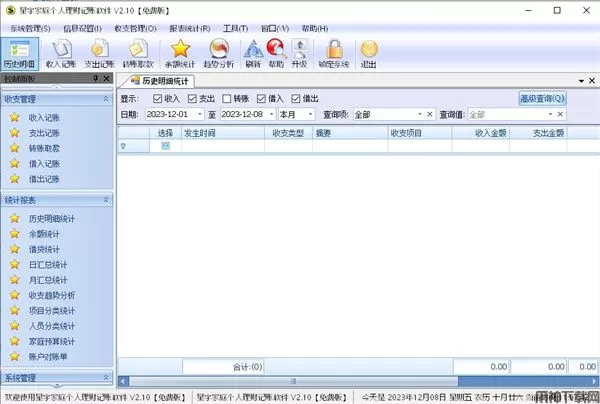This screenshot has width=600, height=404.
Task: Toggle the 收入 display checkbox
Action: [x=157, y=99]
